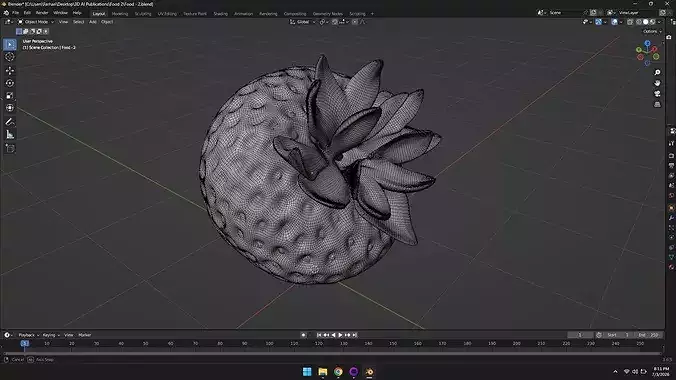Open the Keying dropdown in timeline

51,335
